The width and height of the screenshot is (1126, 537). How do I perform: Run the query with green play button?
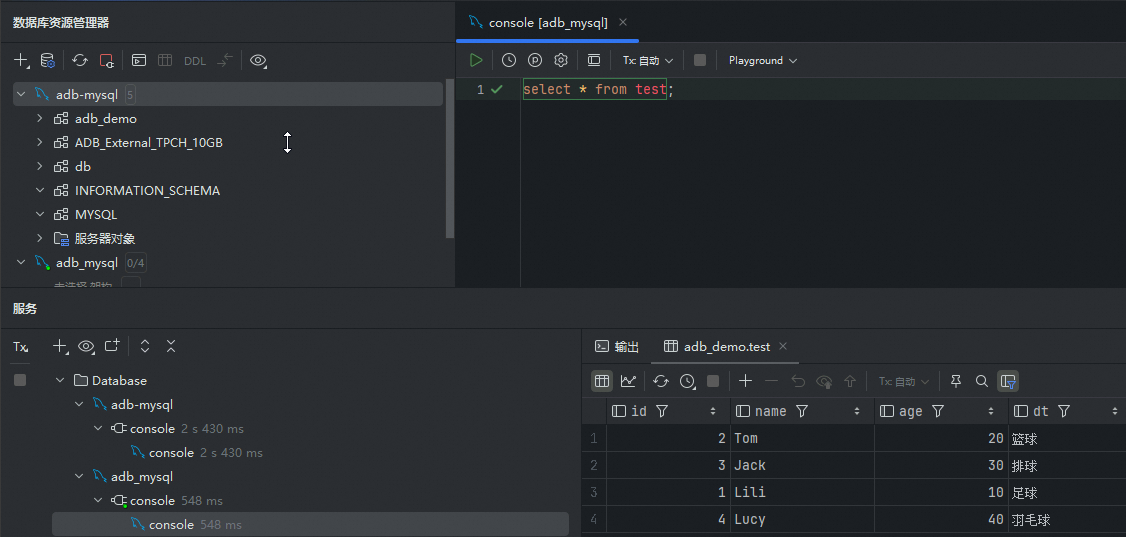click(476, 60)
